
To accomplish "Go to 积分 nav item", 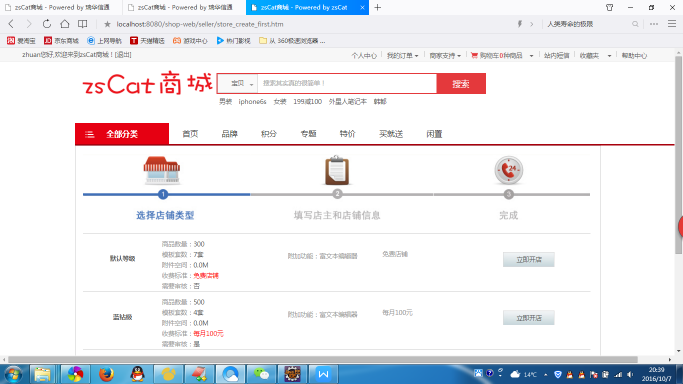I will (269, 134).
